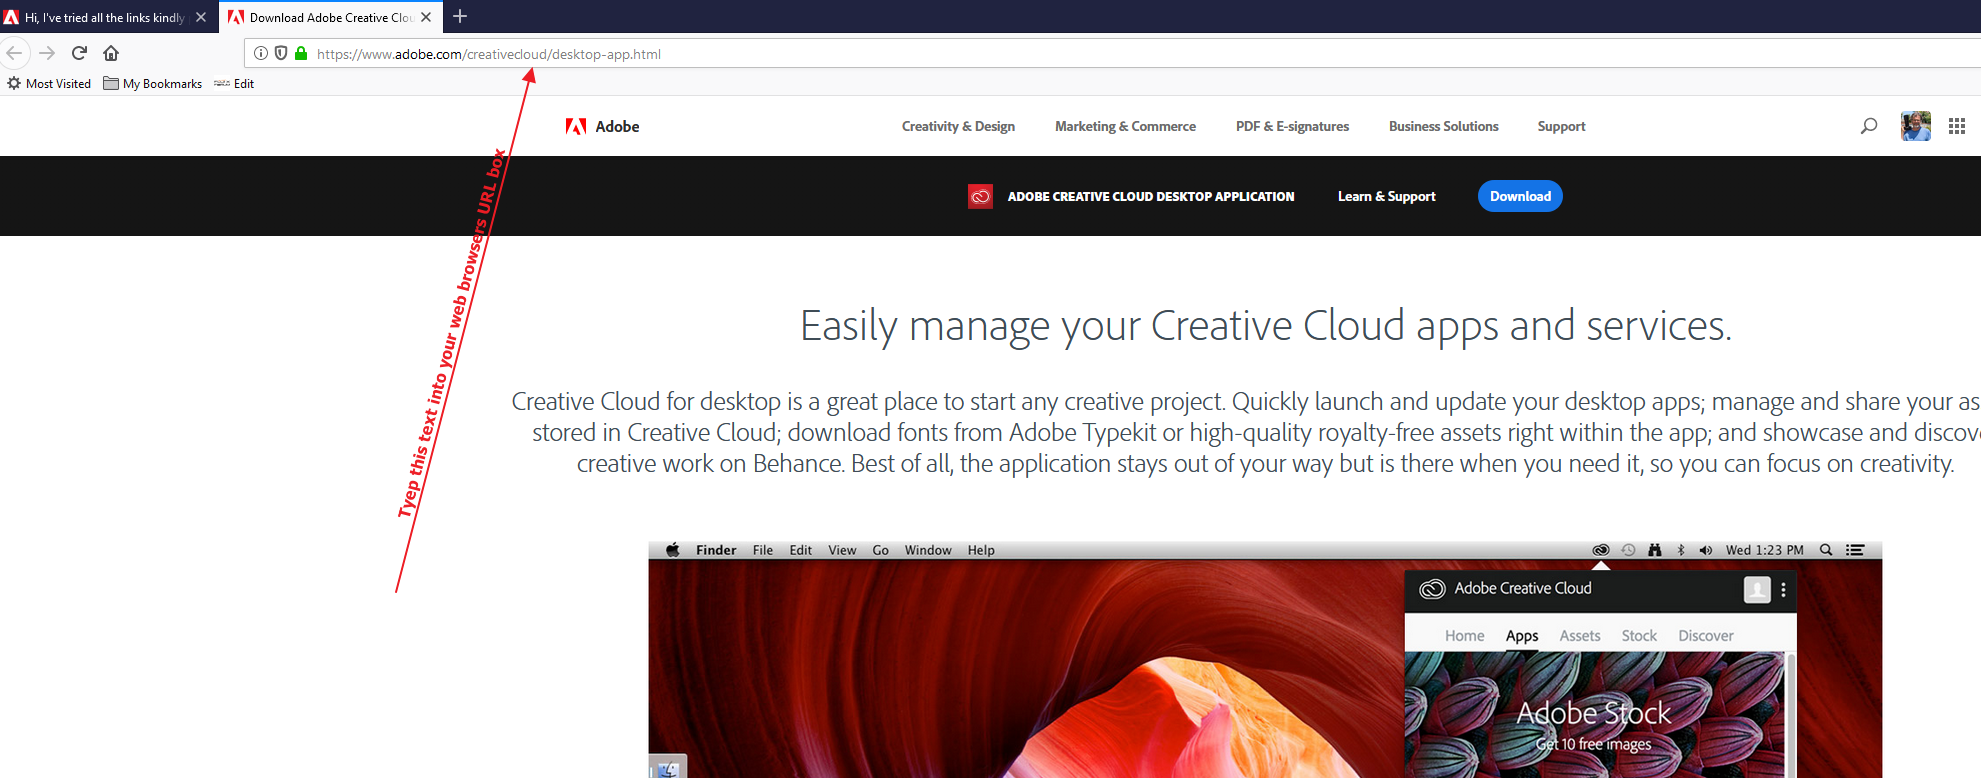Open the Adobe apps grid icon
1981x778 pixels.
point(1957,126)
